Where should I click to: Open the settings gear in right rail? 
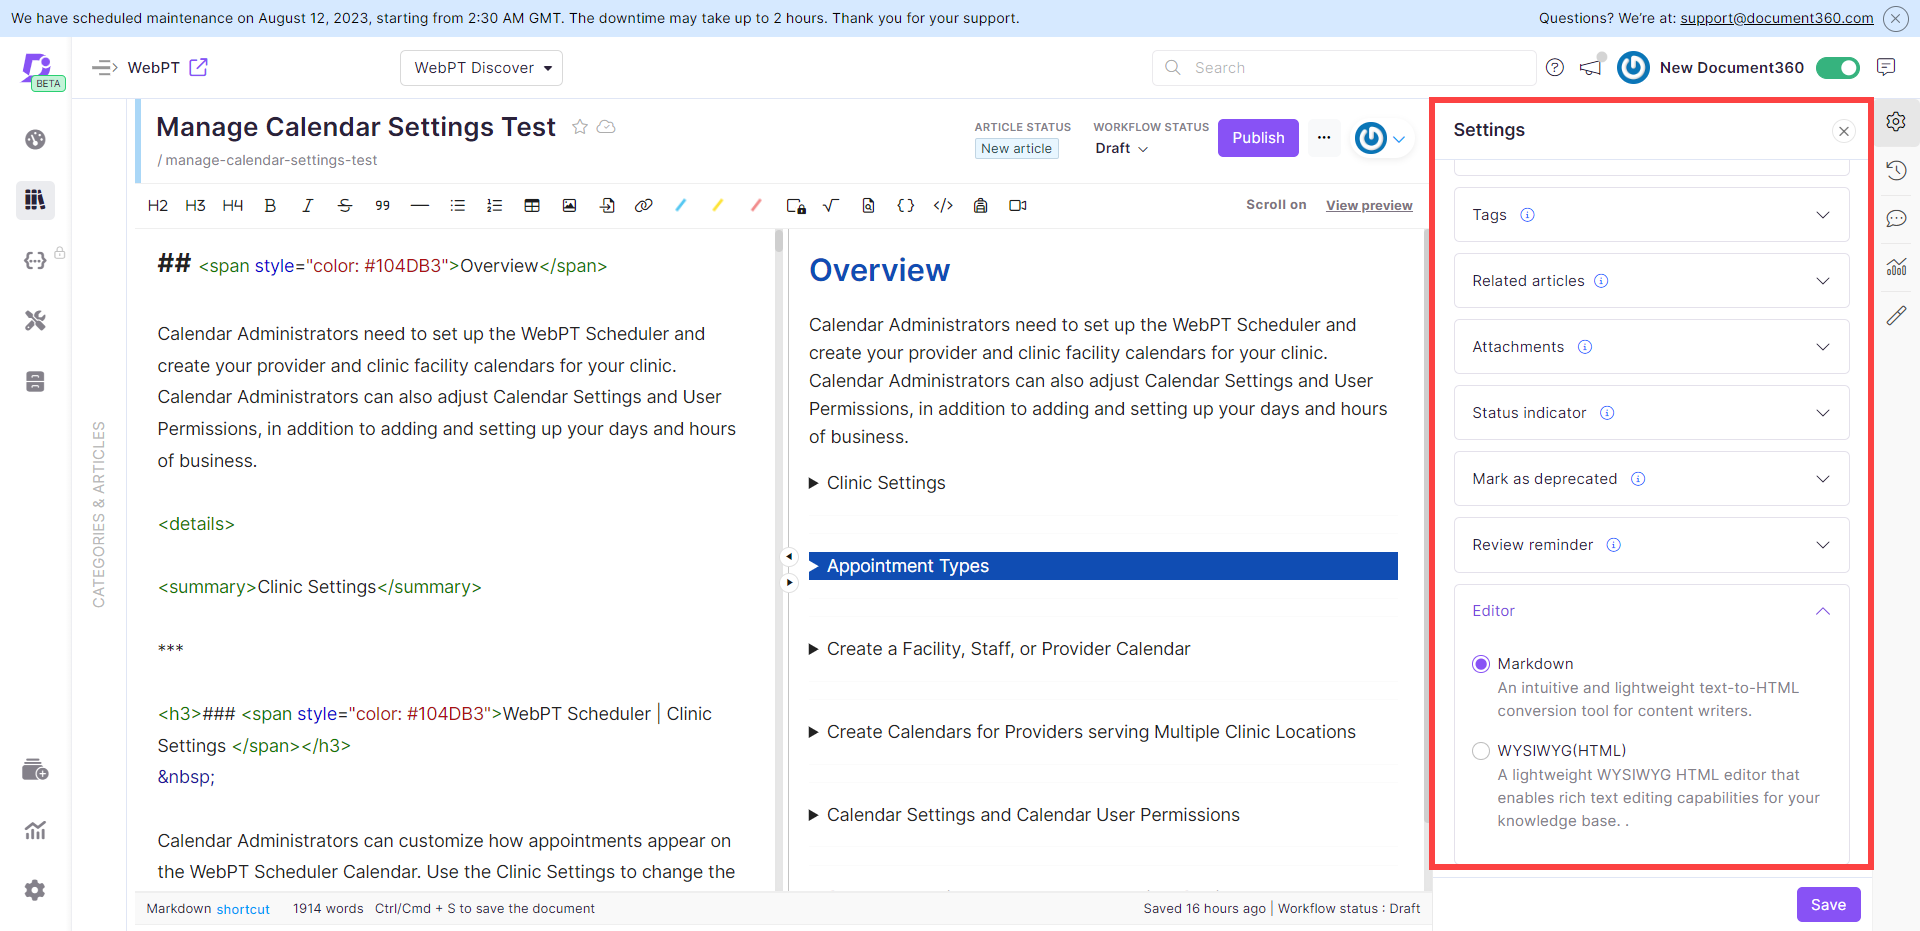click(1896, 122)
